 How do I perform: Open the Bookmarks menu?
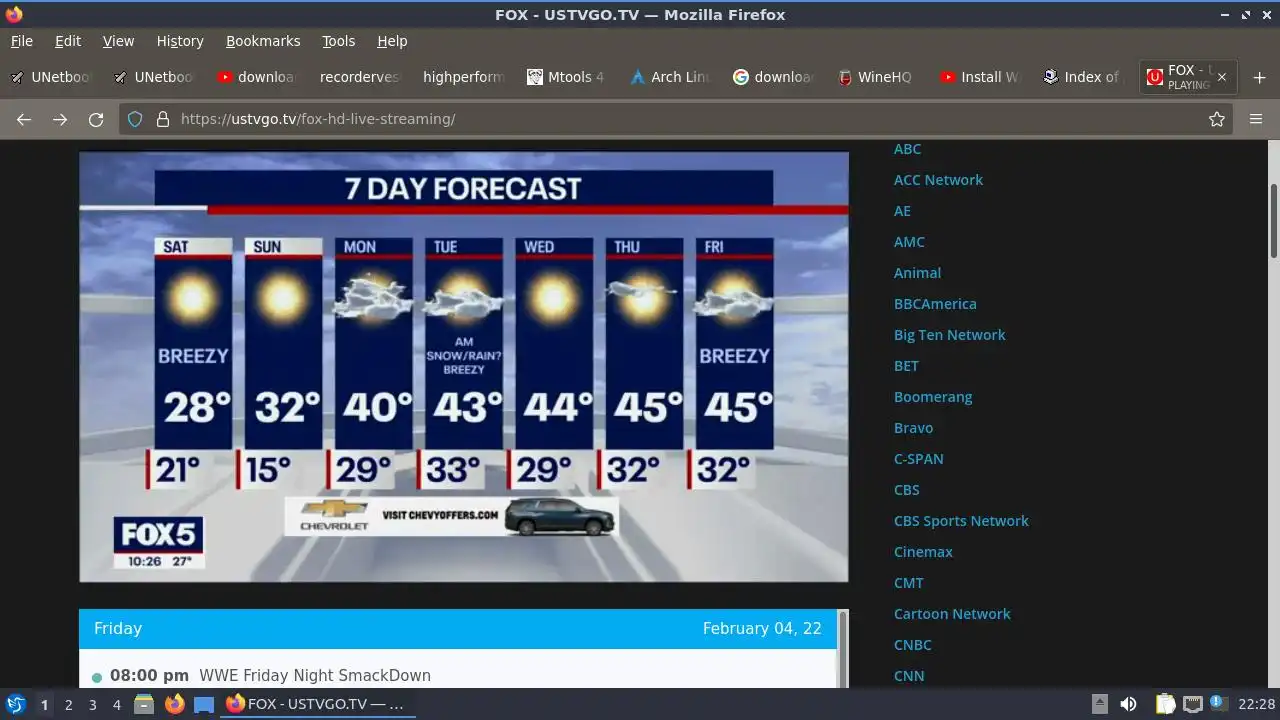click(x=263, y=41)
